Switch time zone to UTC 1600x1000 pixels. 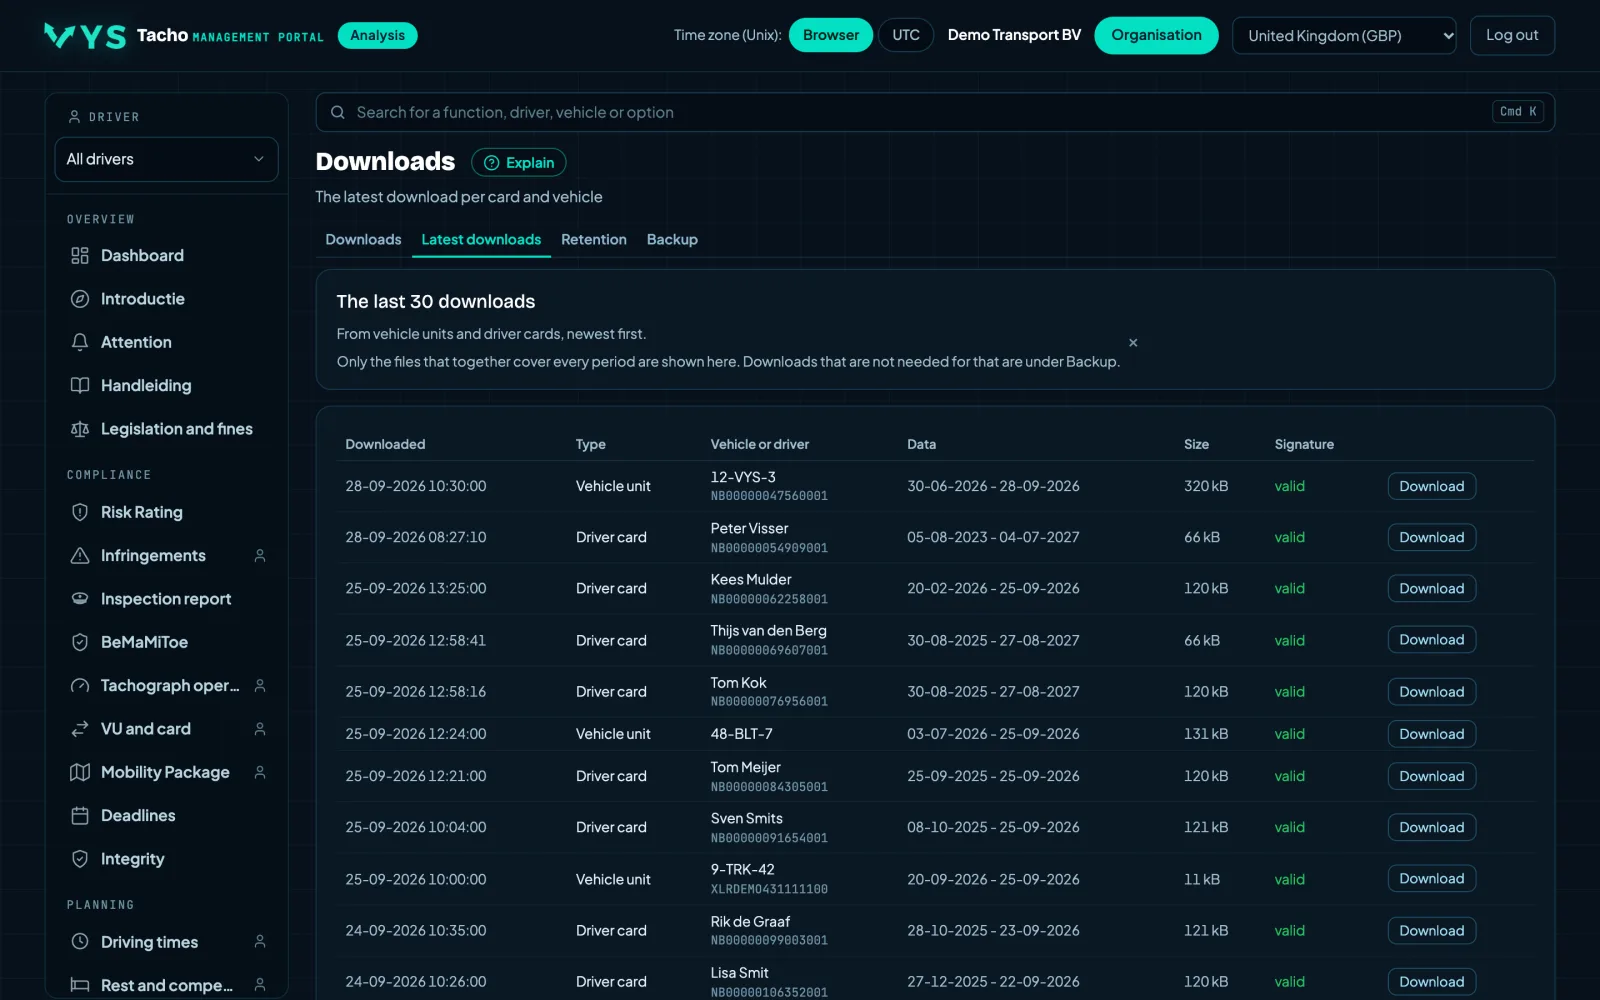tap(906, 35)
